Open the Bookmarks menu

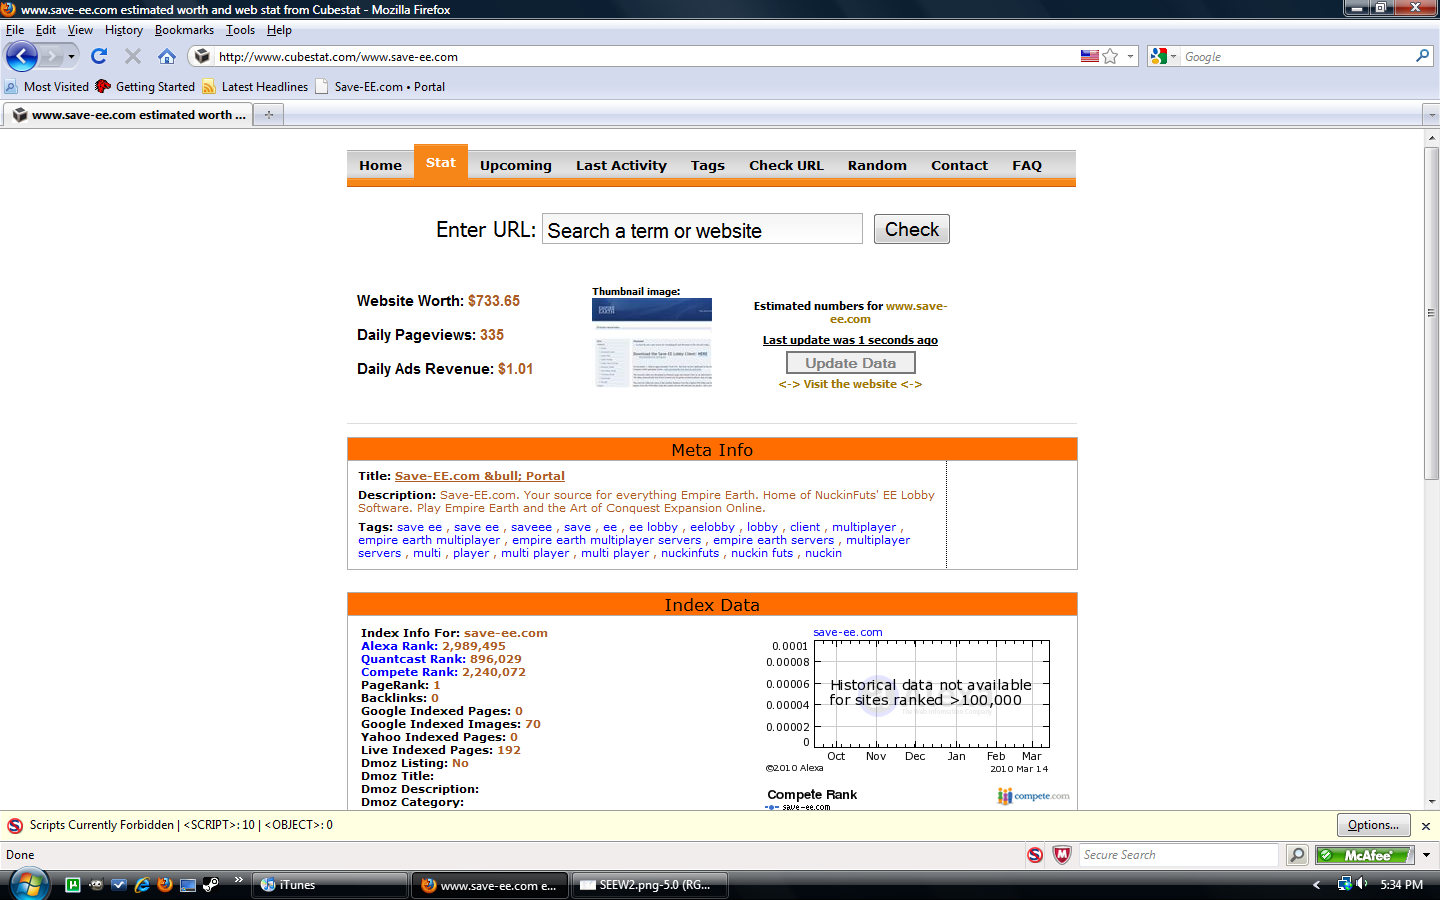[184, 30]
